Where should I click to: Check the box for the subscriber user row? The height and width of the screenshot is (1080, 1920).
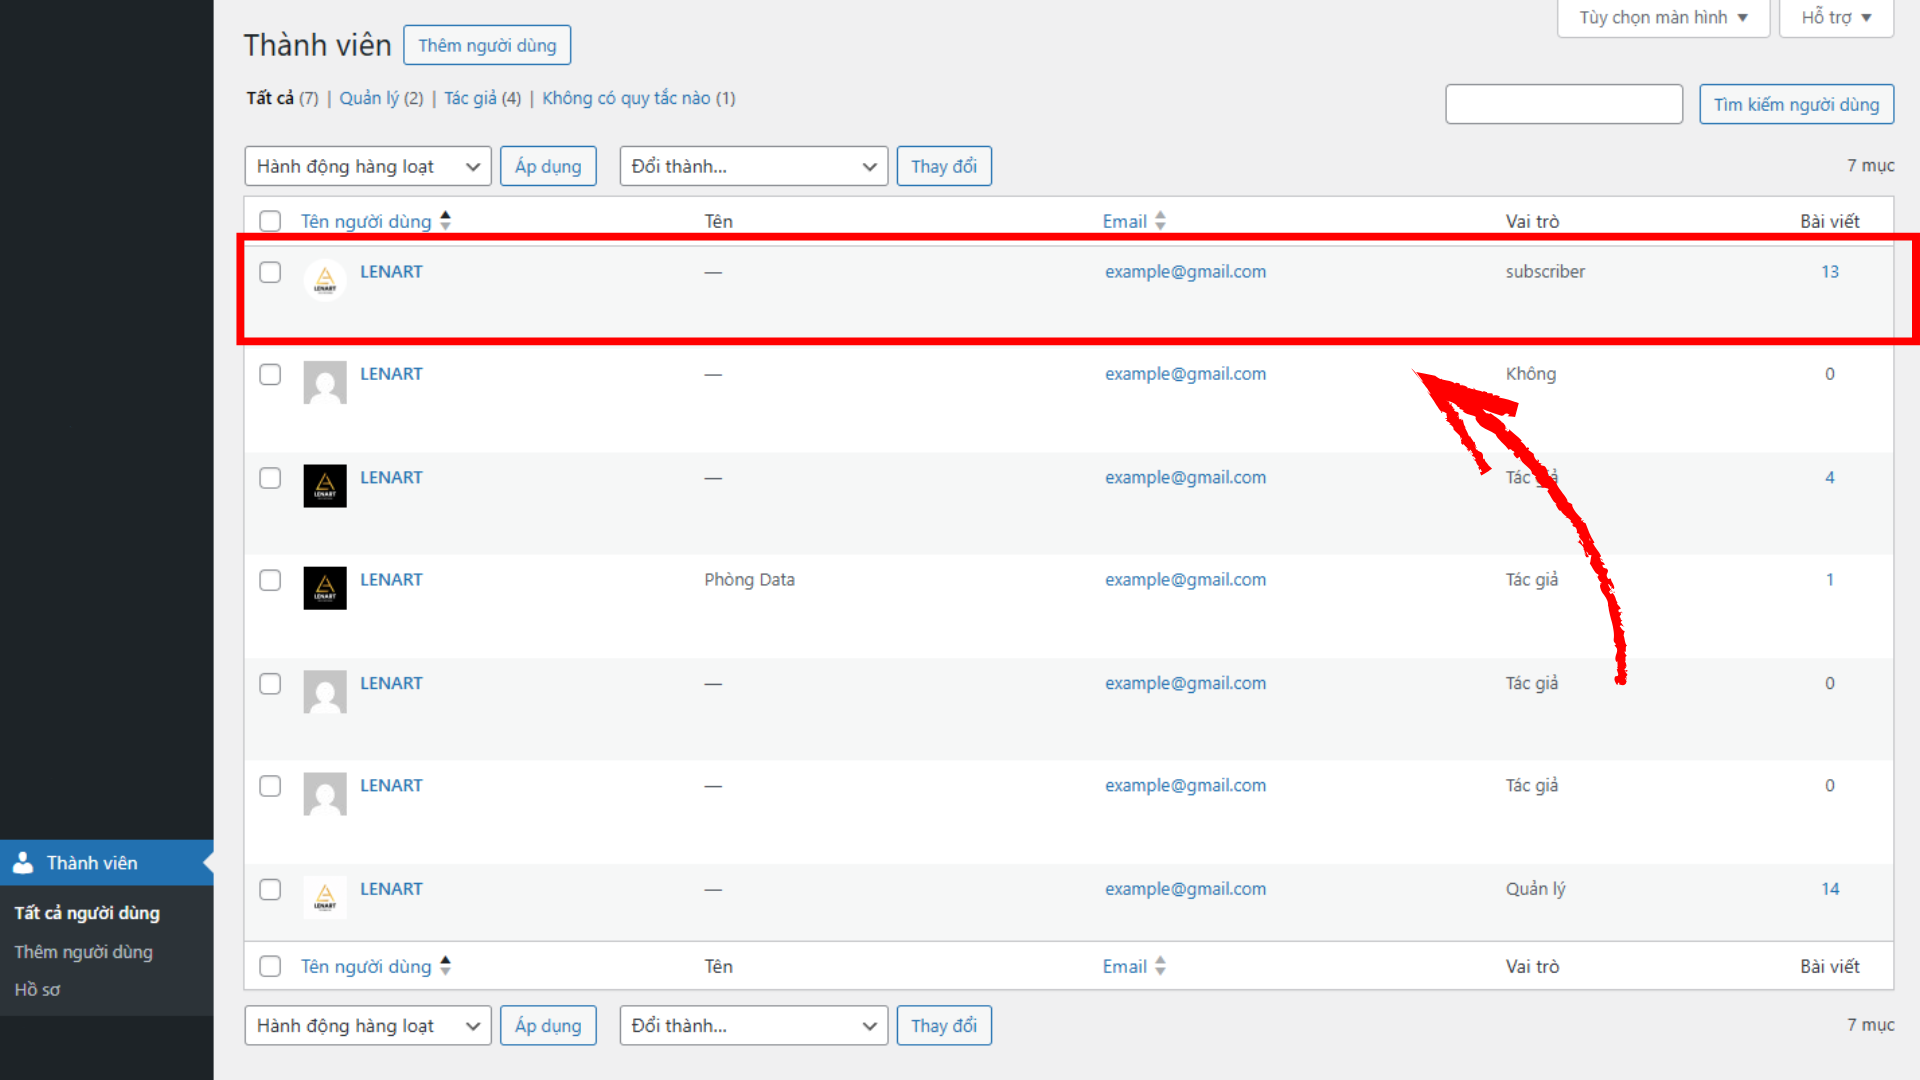coord(270,272)
